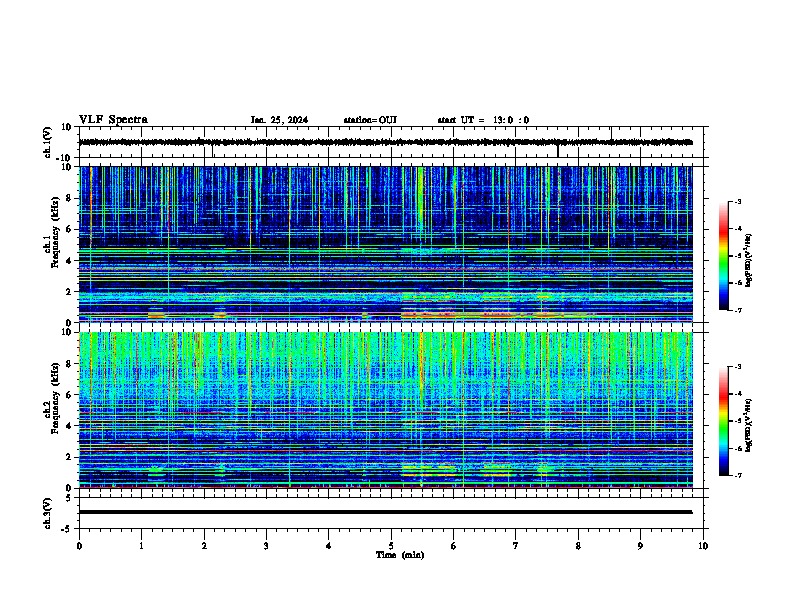The image size is (792, 612).
Task: Click the log(PSD) label beside the ch.2 colorbar
Action: click(748, 425)
